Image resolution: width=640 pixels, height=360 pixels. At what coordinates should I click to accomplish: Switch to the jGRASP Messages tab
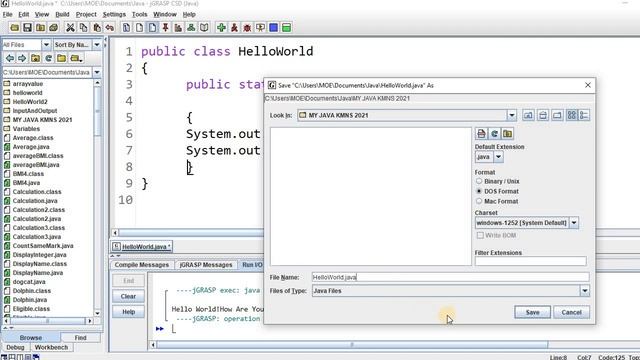(x=206, y=265)
